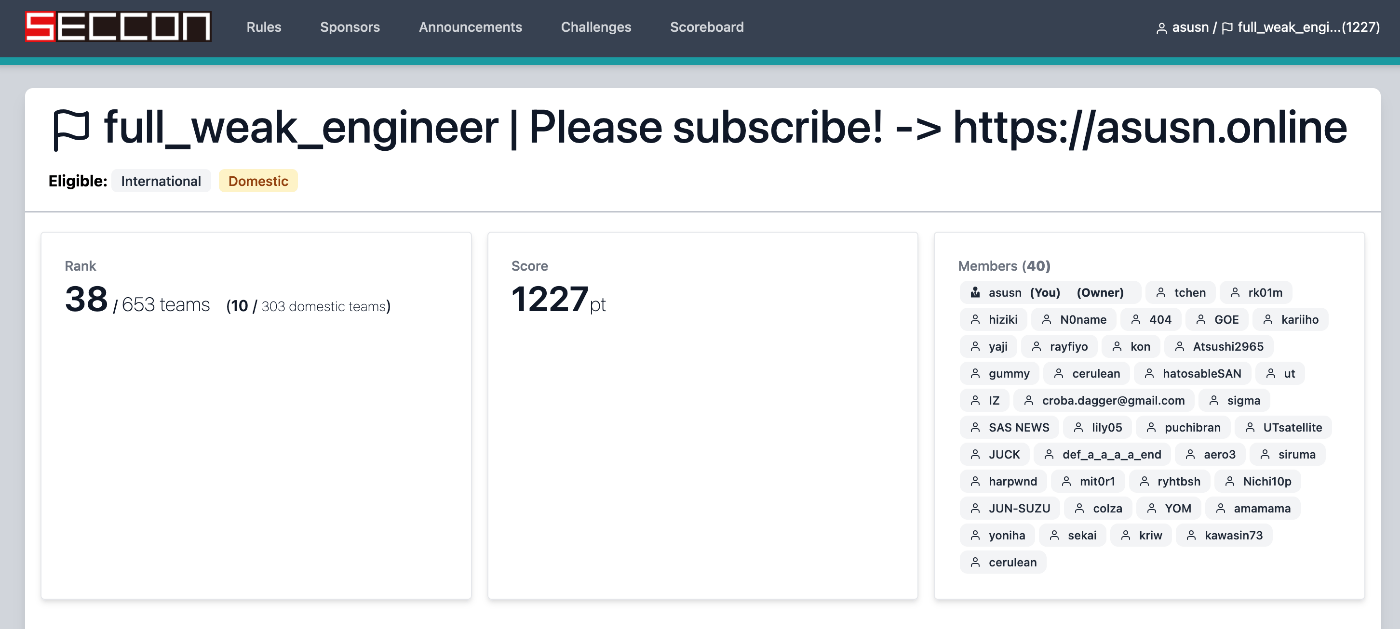Click the SECCON logo
This screenshot has height=629, width=1400.
point(118,27)
